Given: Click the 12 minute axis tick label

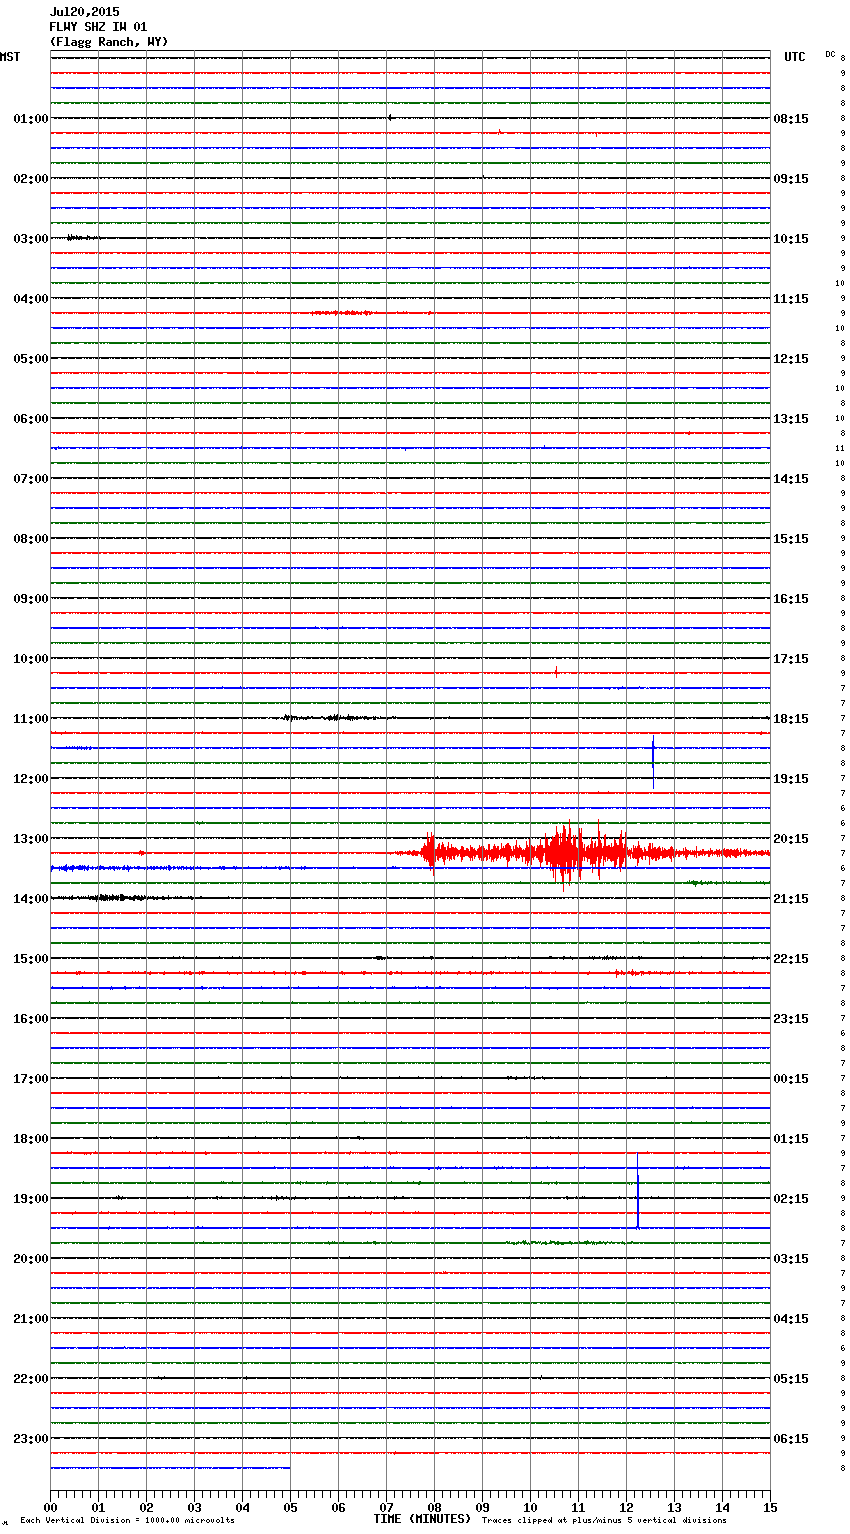Looking at the screenshot, I should click(x=626, y=1507).
